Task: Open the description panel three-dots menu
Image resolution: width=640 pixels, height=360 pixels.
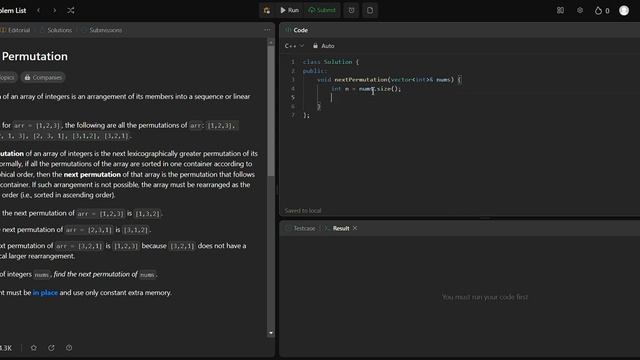Action: [x=267, y=30]
